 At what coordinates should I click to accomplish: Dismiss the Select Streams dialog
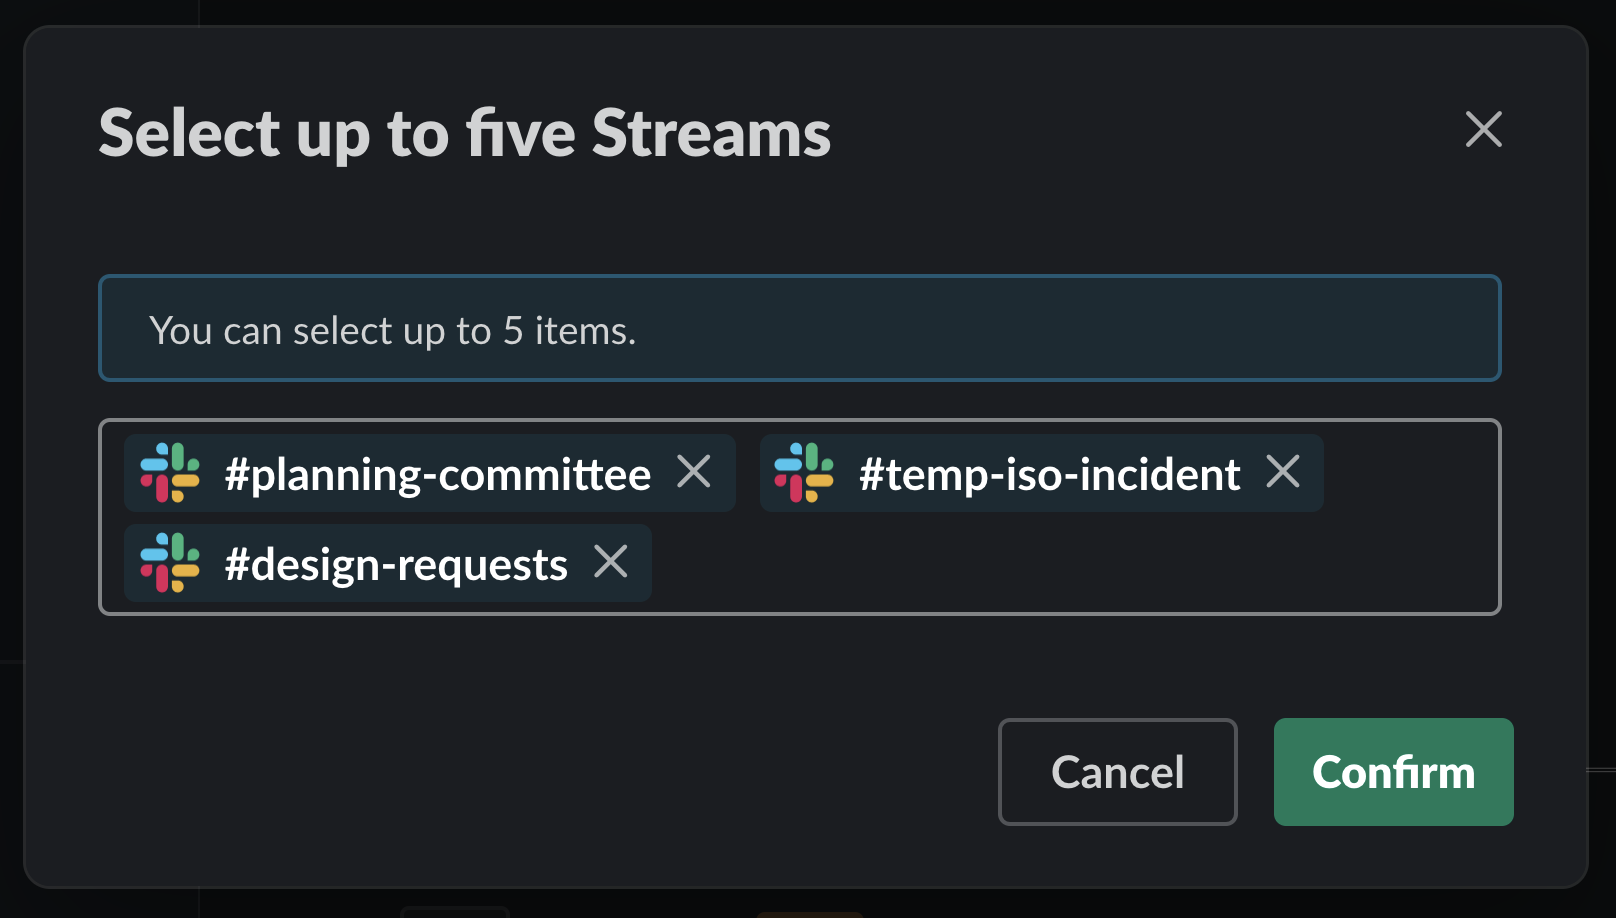pos(1483,129)
